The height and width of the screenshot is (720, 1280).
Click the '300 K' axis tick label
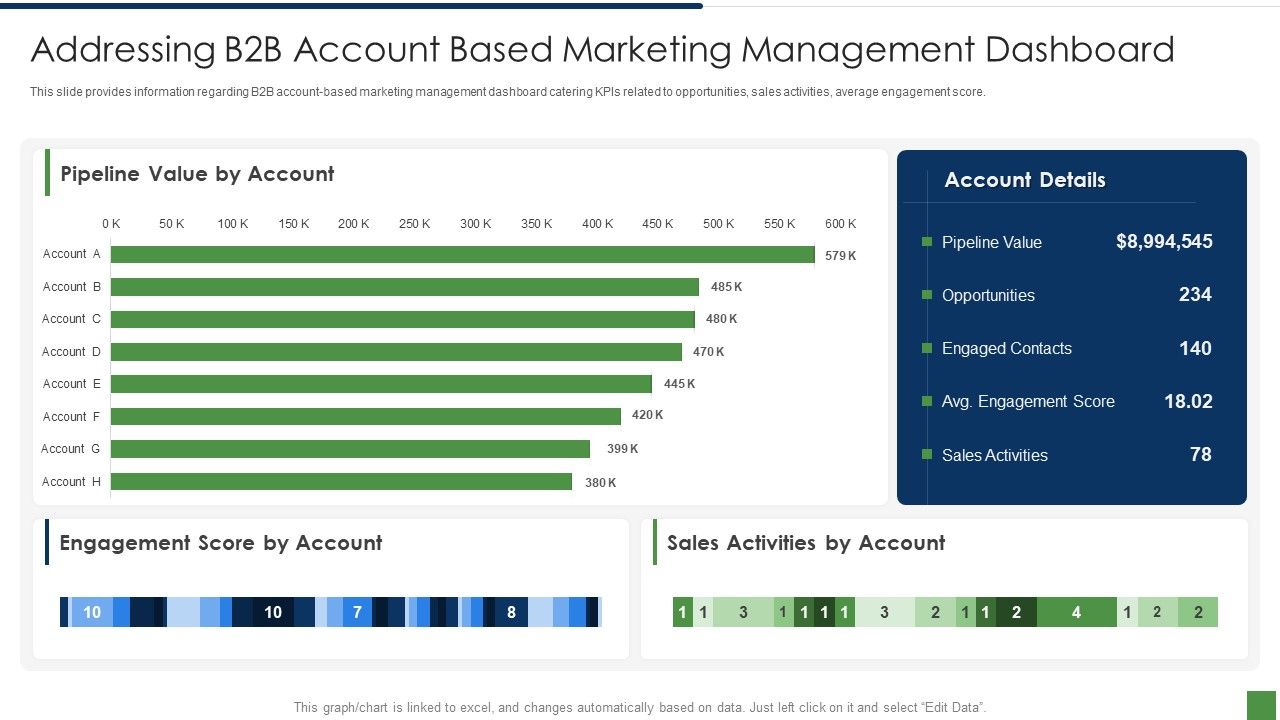tap(476, 224)
